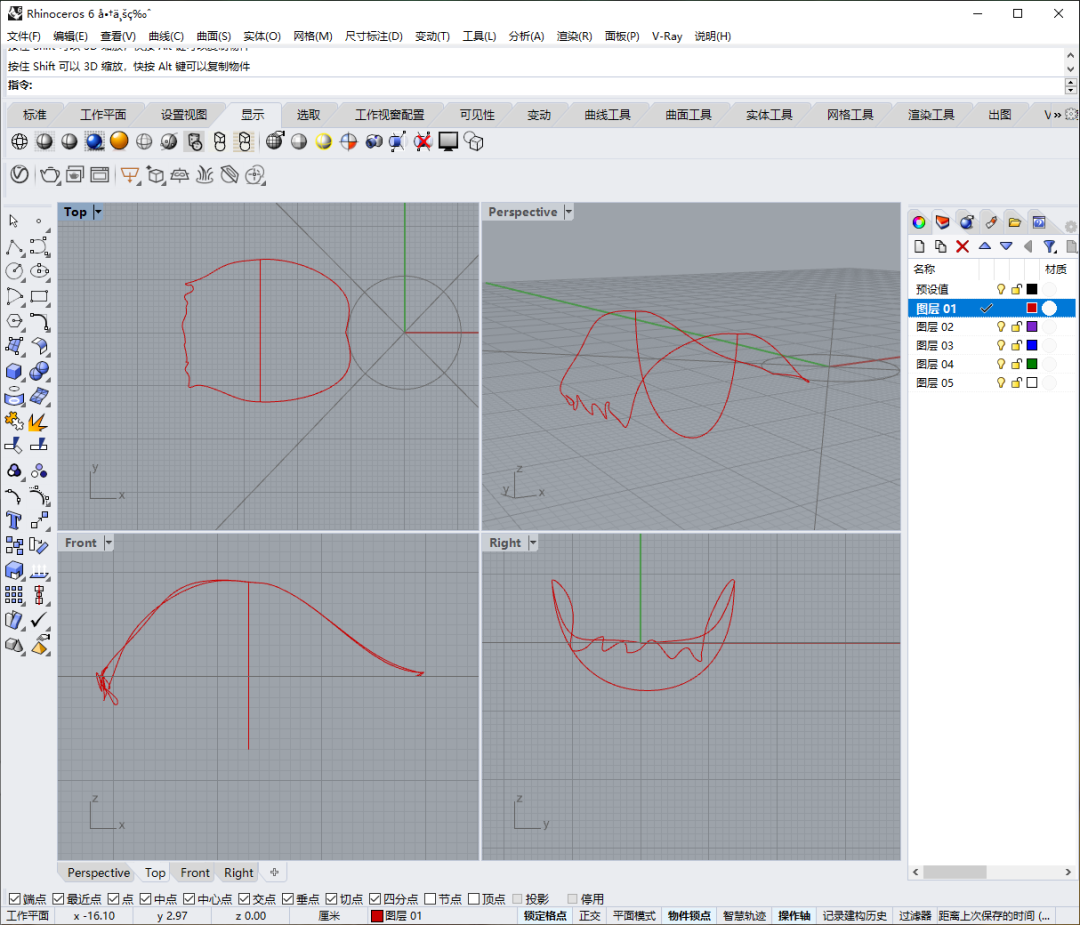The image size is (1080, 925).
Task: Select the Box solid tool
Action: [14, 372]
